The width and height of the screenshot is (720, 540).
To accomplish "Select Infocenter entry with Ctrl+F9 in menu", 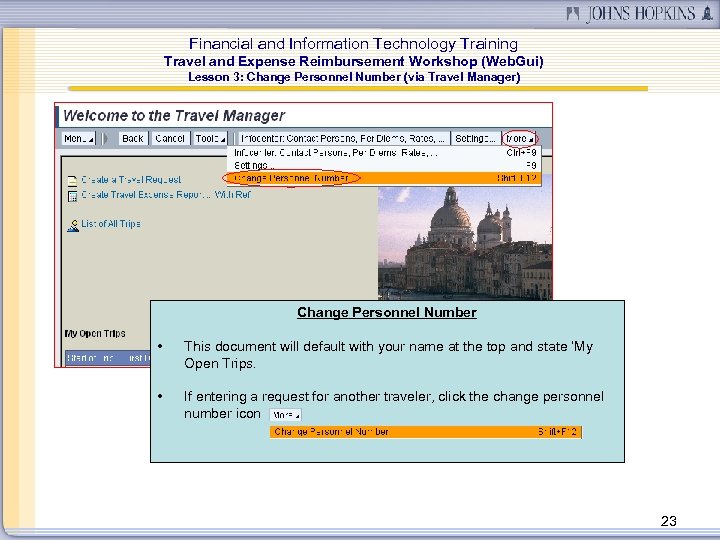I will 384,152.
